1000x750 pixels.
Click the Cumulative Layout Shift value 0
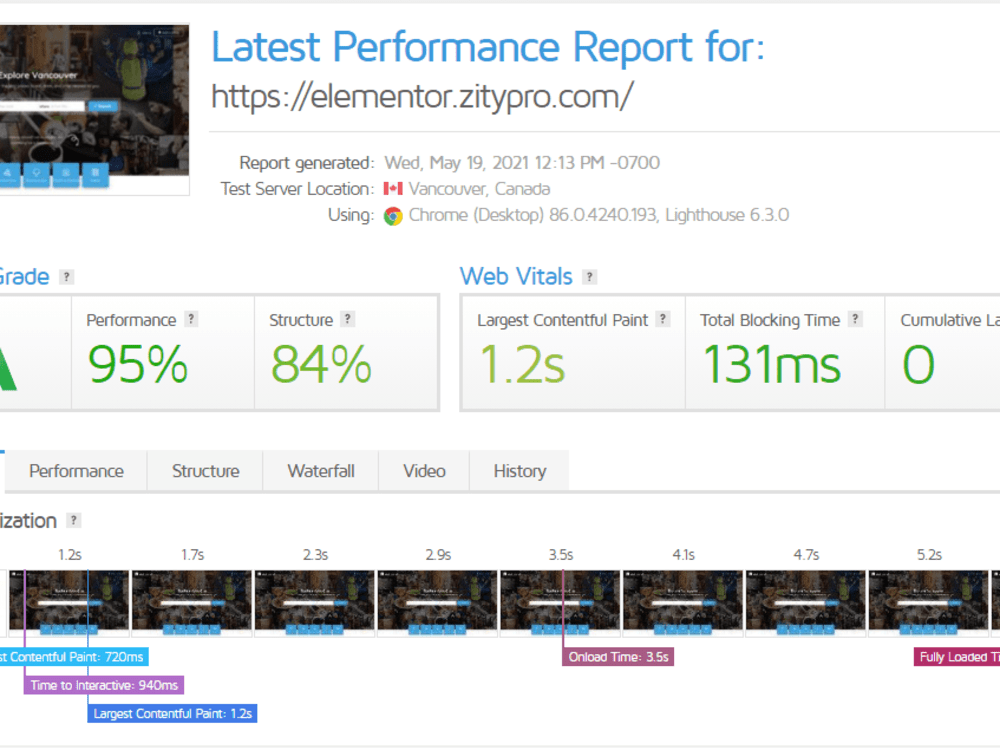coord(918,364)
